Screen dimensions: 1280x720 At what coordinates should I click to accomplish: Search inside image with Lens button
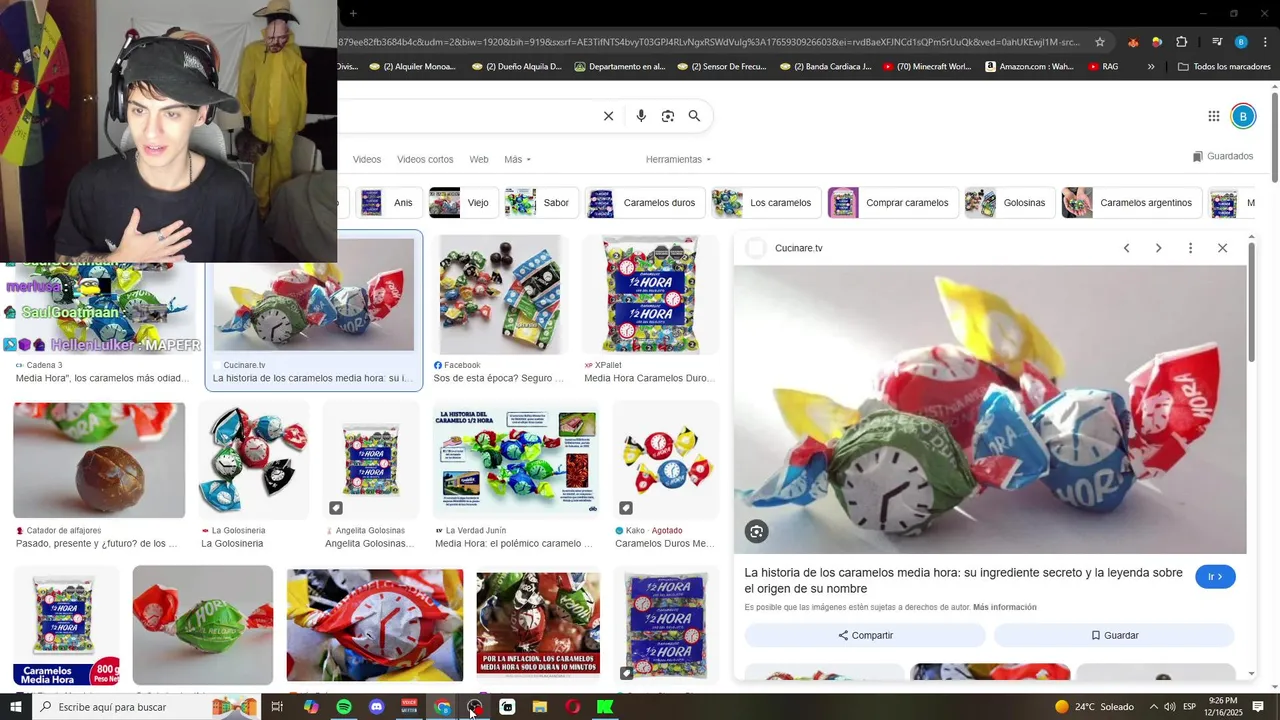(757, 532)
